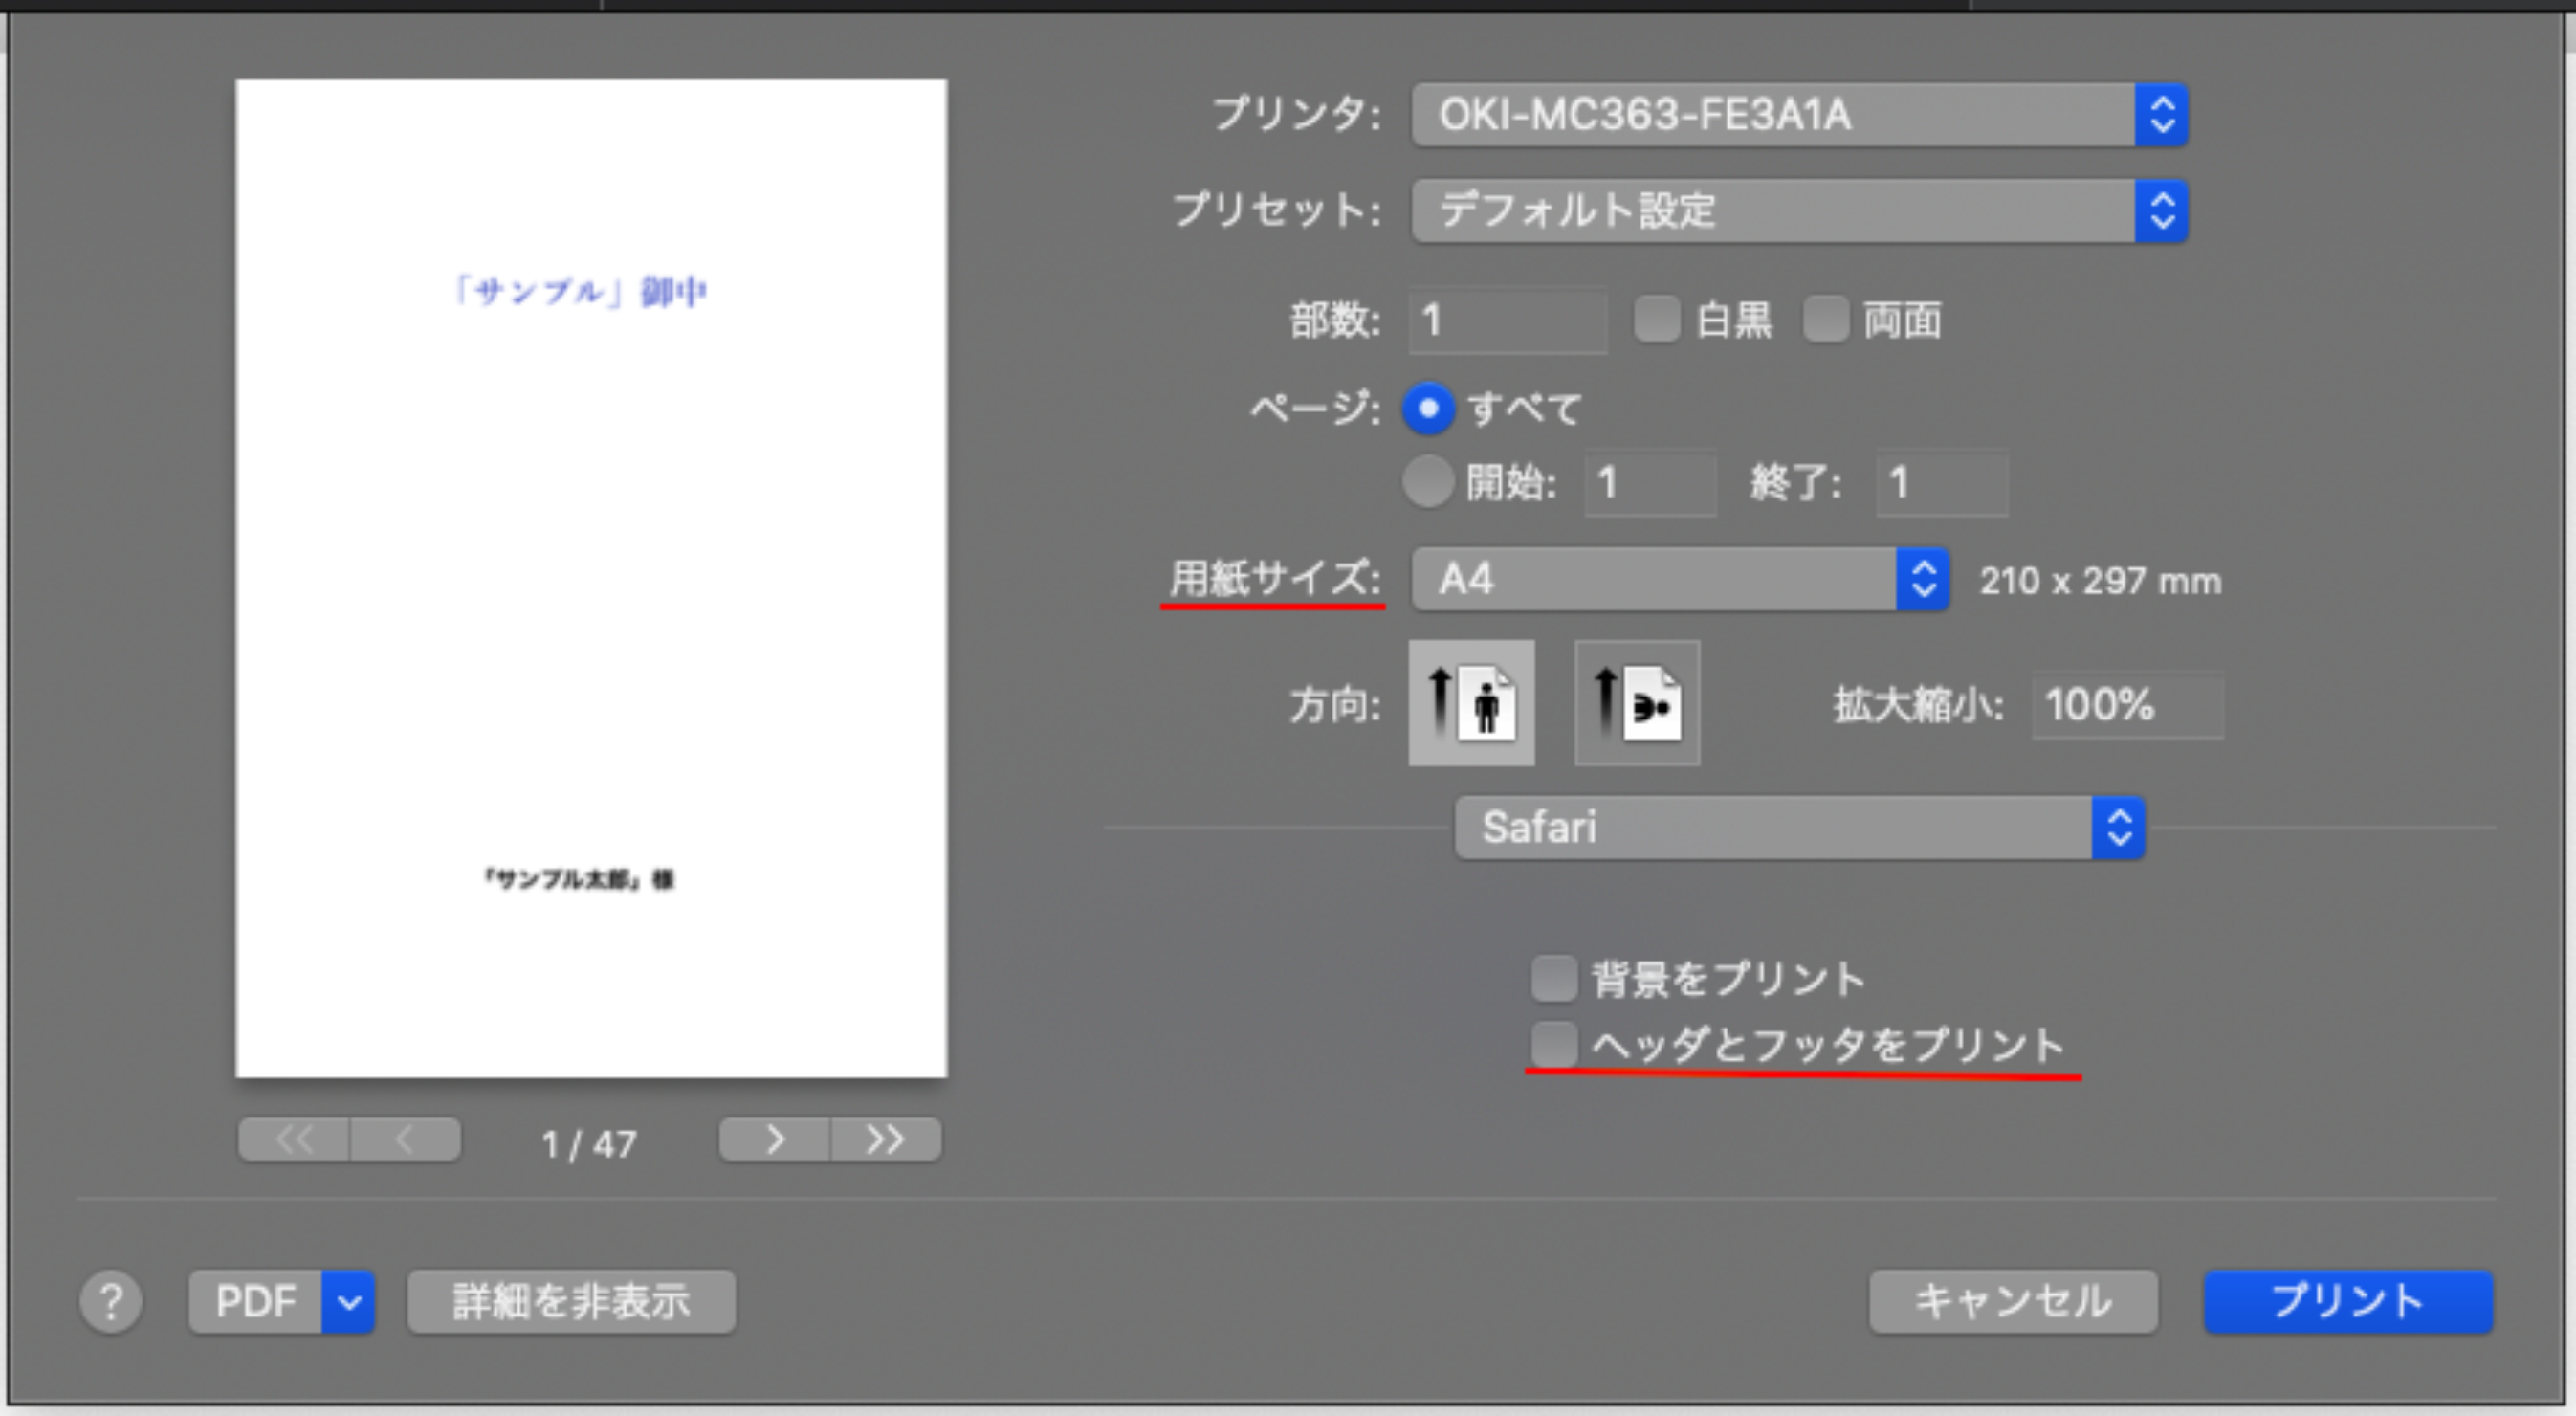Open the プリンタ OKI-MC363 dropdown

1799,115
